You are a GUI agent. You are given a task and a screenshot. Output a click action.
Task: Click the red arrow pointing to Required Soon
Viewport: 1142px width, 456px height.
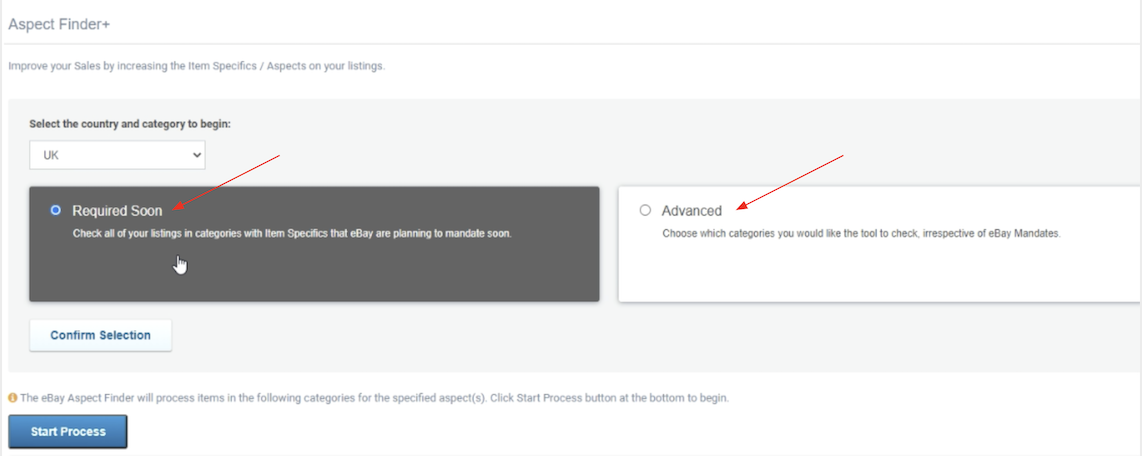click(227, 183)
